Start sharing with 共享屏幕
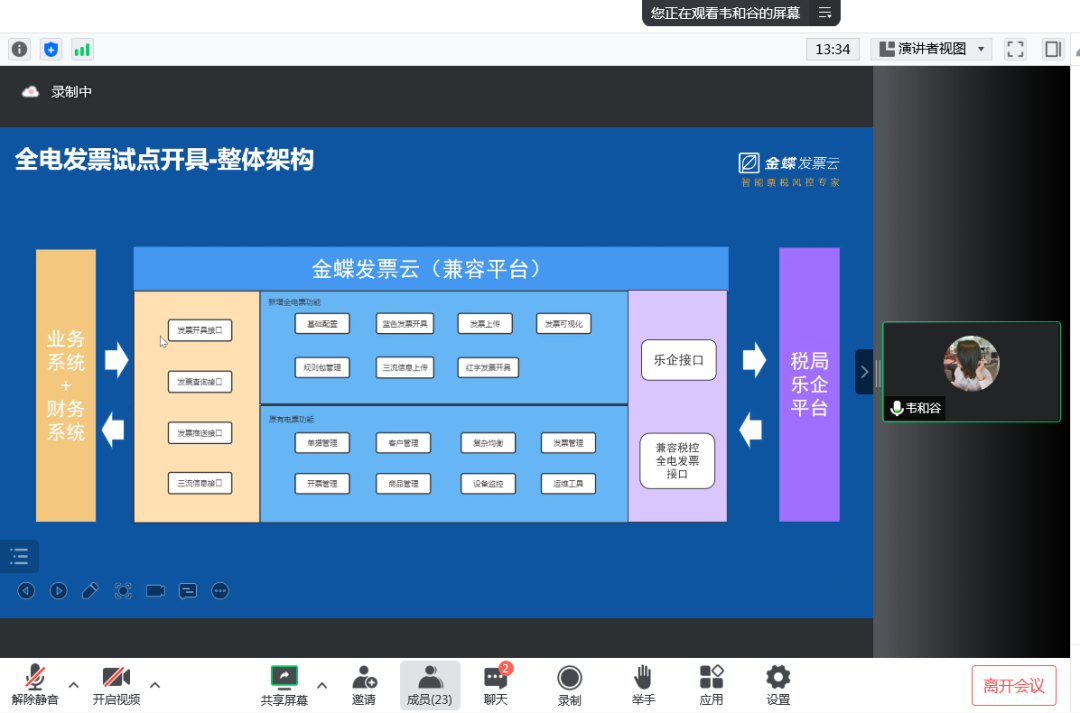Viewport: 1080px width, 713px height. pos(284,685)
